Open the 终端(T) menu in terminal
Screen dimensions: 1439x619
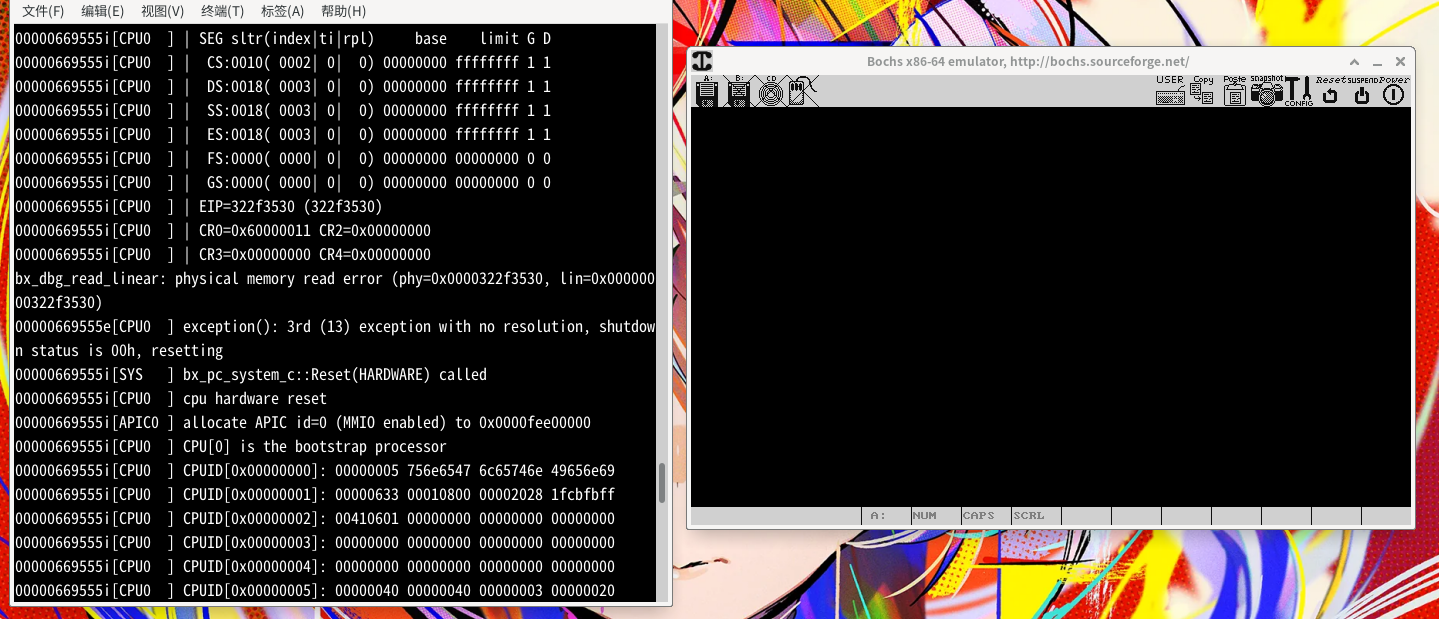[223, 11]
